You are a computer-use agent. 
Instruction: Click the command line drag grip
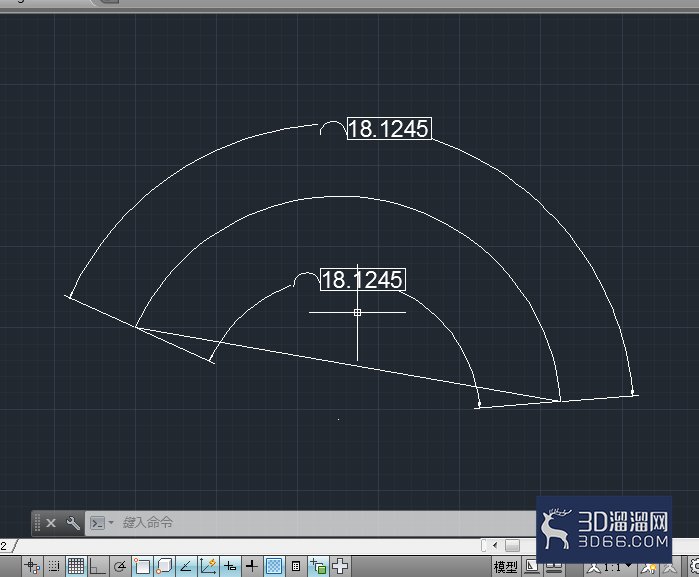coord(37,523)
